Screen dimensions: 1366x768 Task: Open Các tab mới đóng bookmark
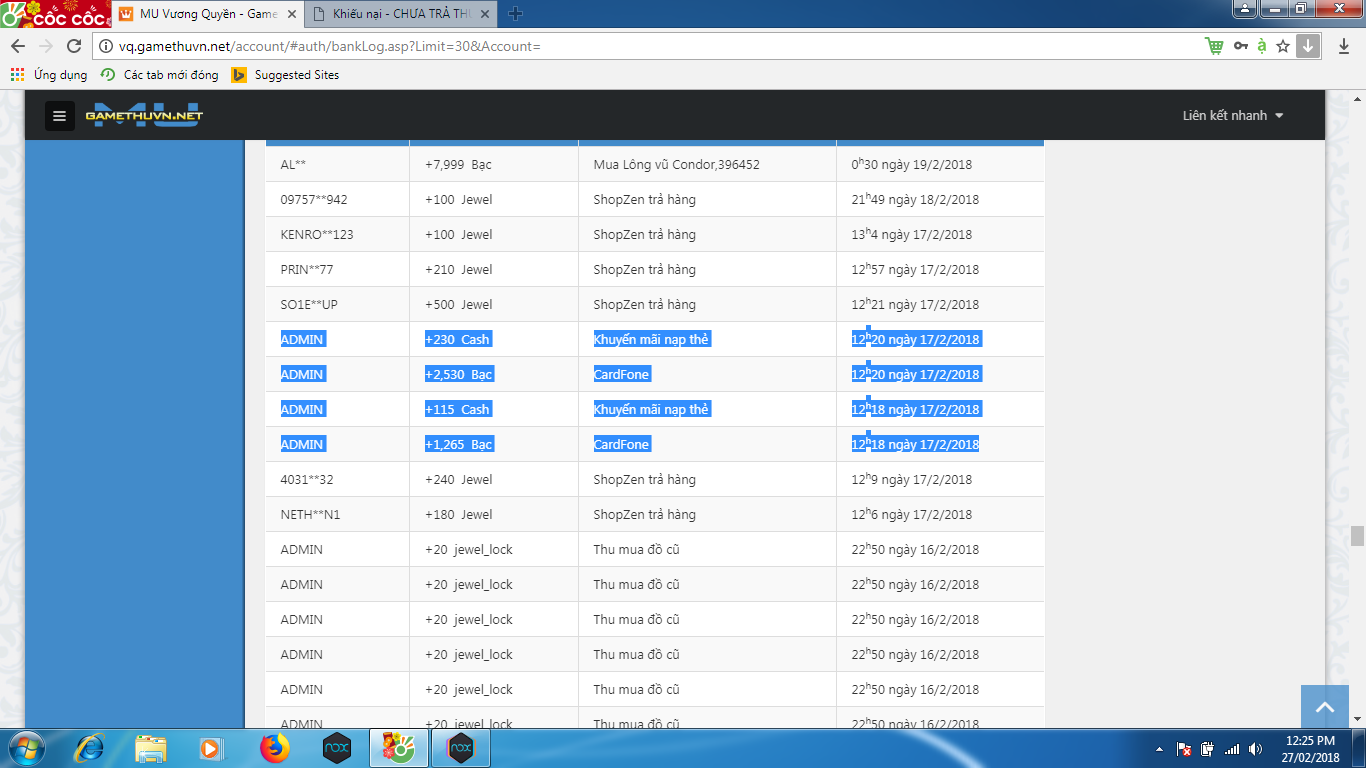pos(159,75)
